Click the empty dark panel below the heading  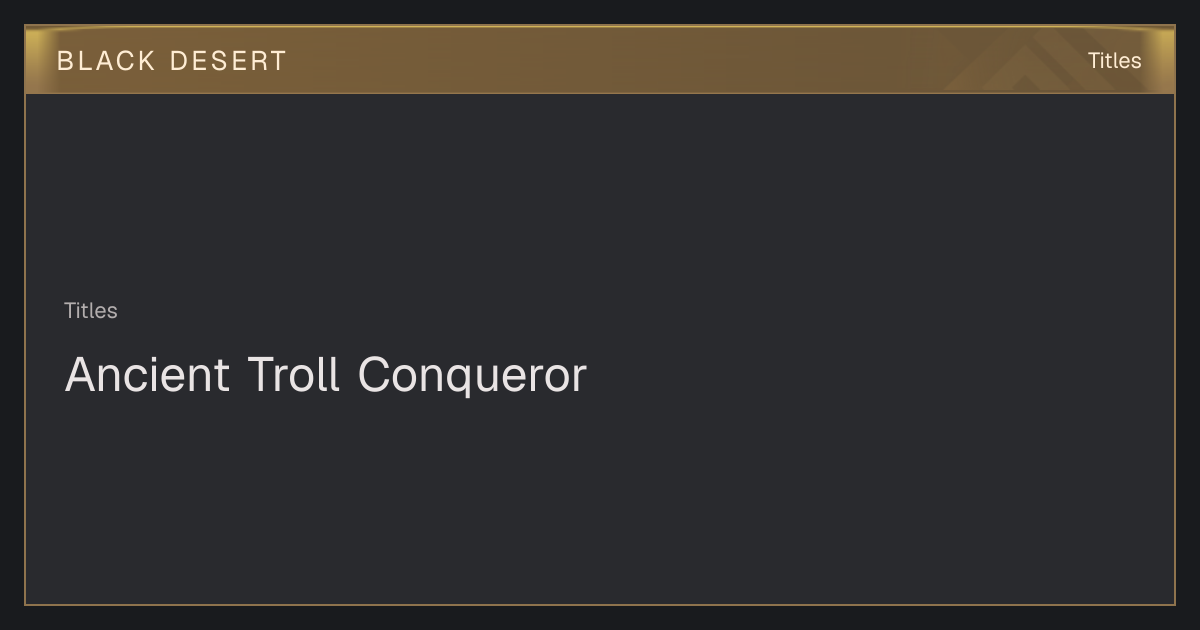click(x=600, y=500)
